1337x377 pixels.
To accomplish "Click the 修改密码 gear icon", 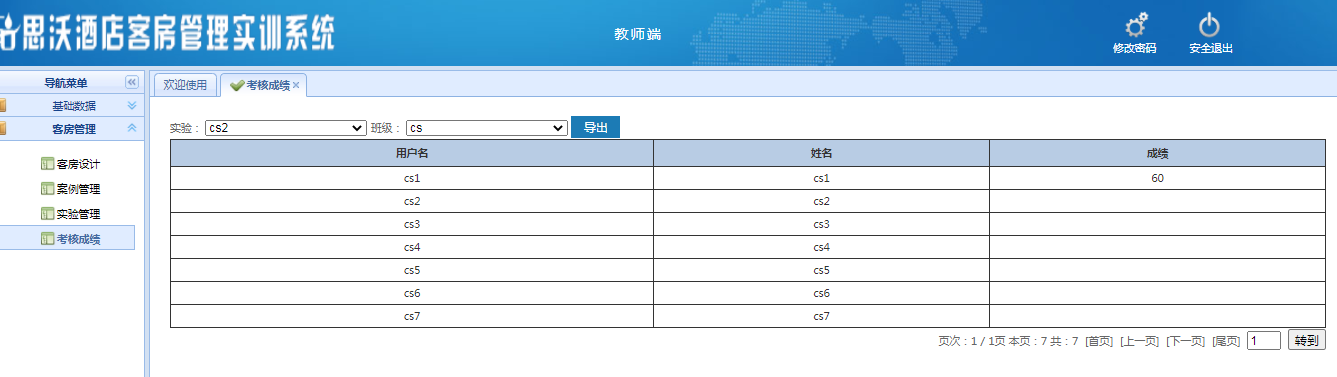I will [x=1135, y=25].
